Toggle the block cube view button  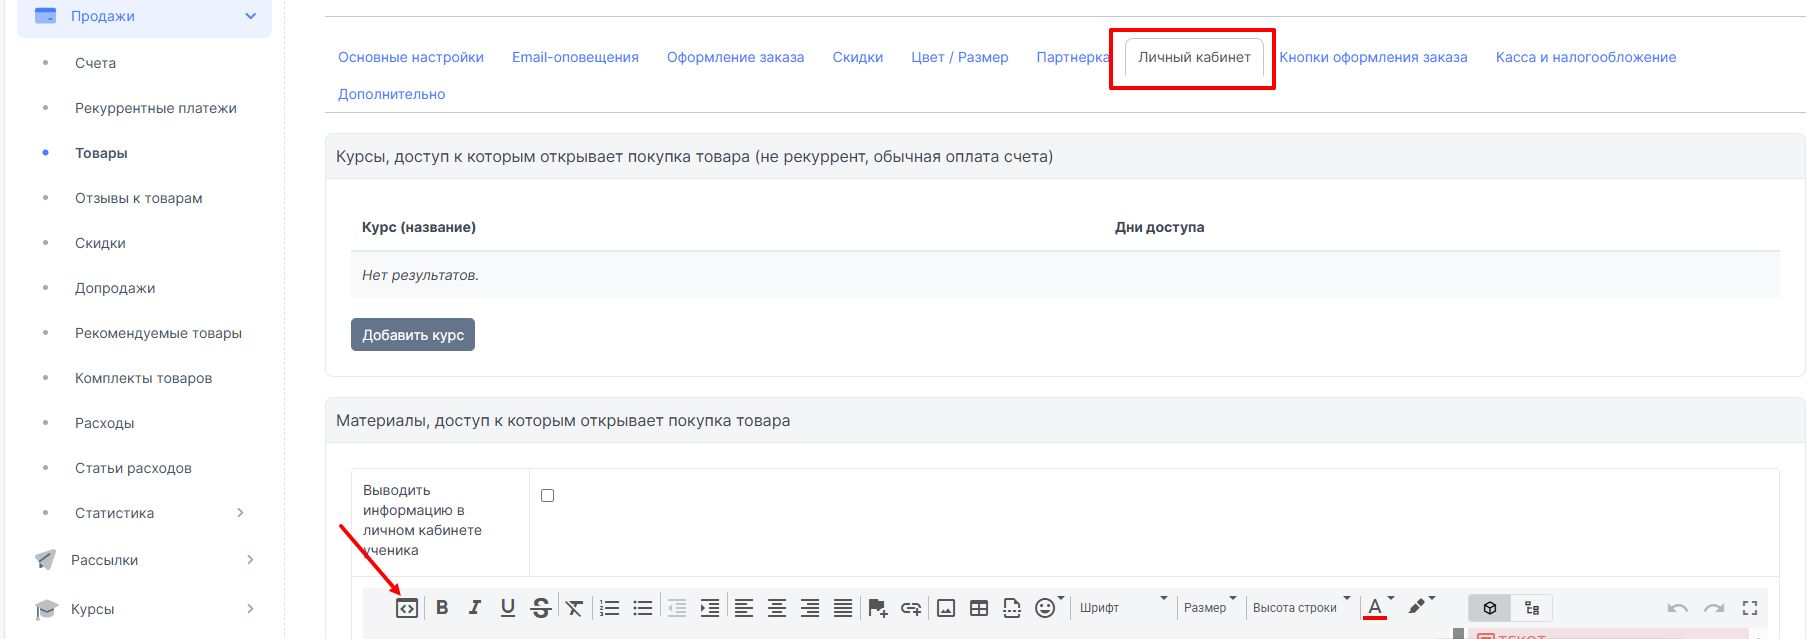(1490, 607)
